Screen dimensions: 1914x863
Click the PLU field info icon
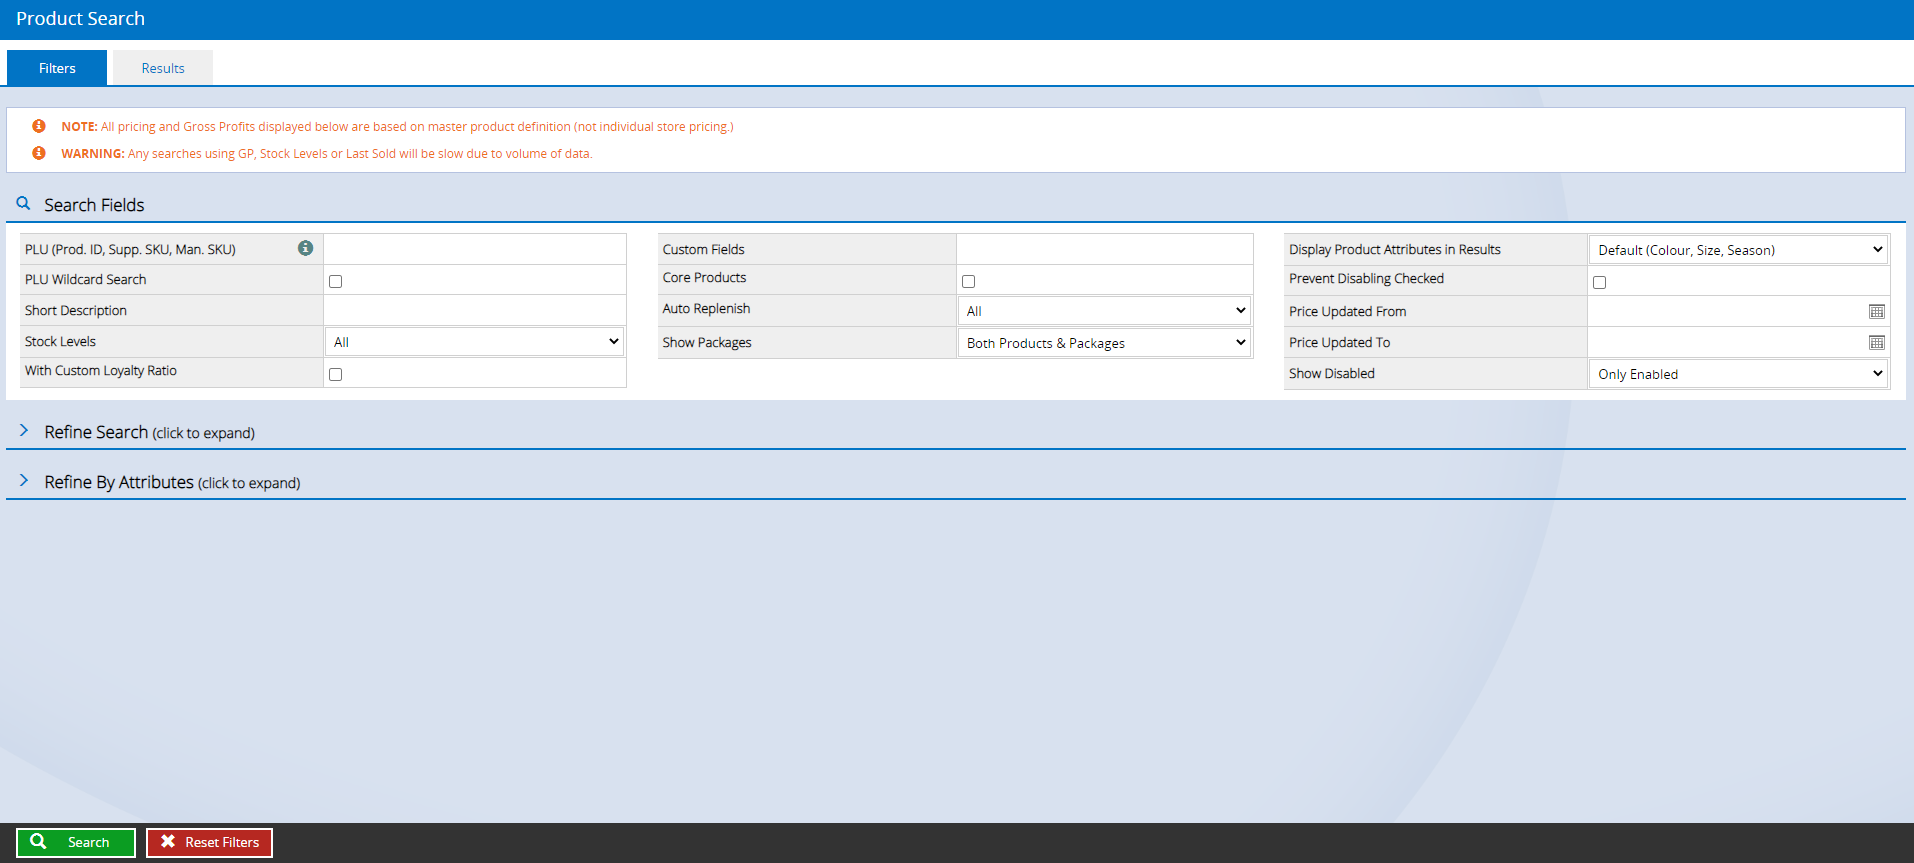[x=305, y=248]
